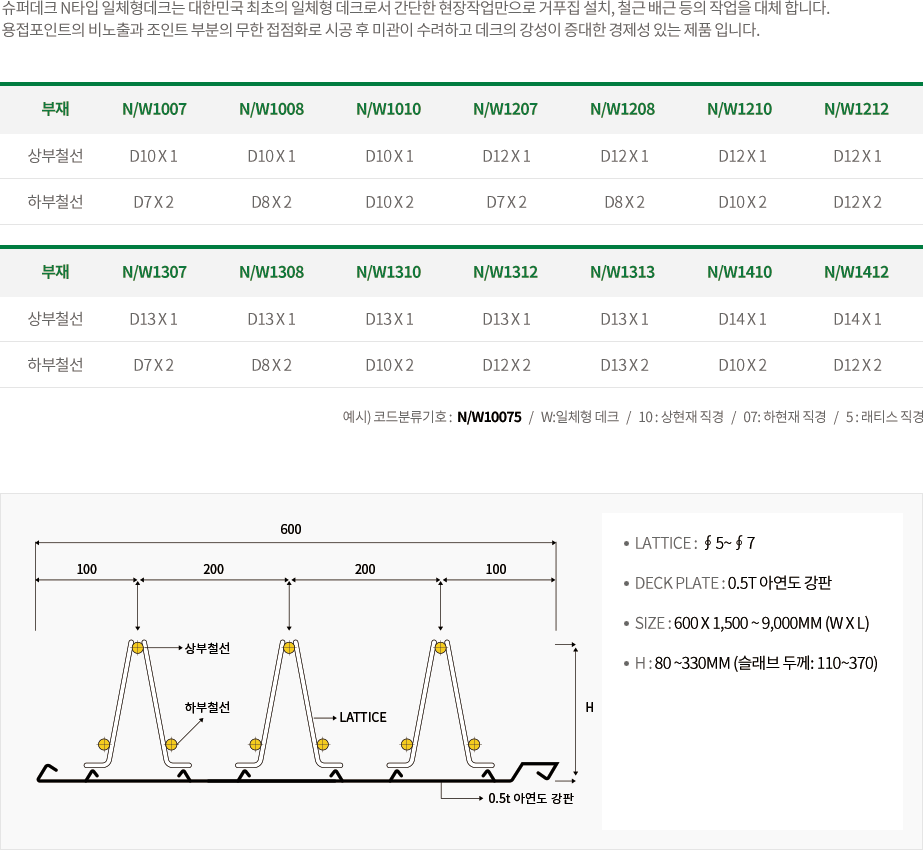This screenshot has height=850, width=923.
Task: Click the leftmost 100 dimension label
Action: tap(87, 569)
